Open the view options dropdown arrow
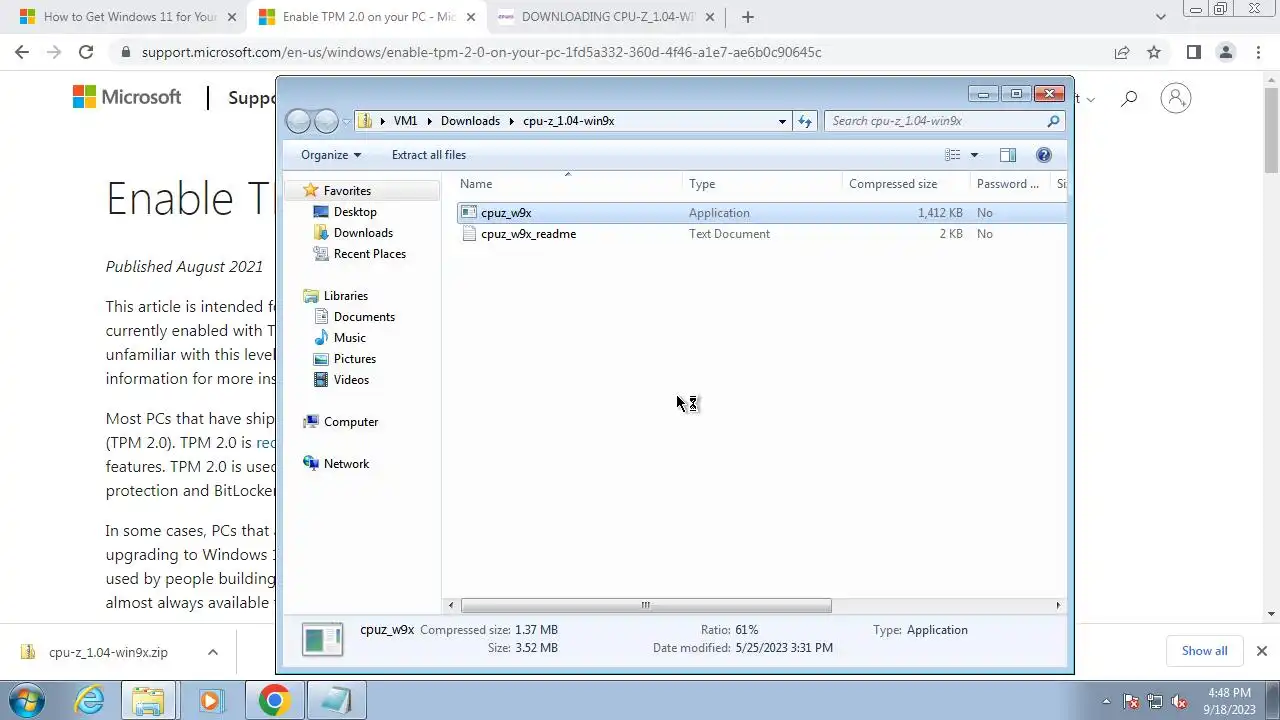Screen dimensions: 1280x720 (x=974, y=155)
